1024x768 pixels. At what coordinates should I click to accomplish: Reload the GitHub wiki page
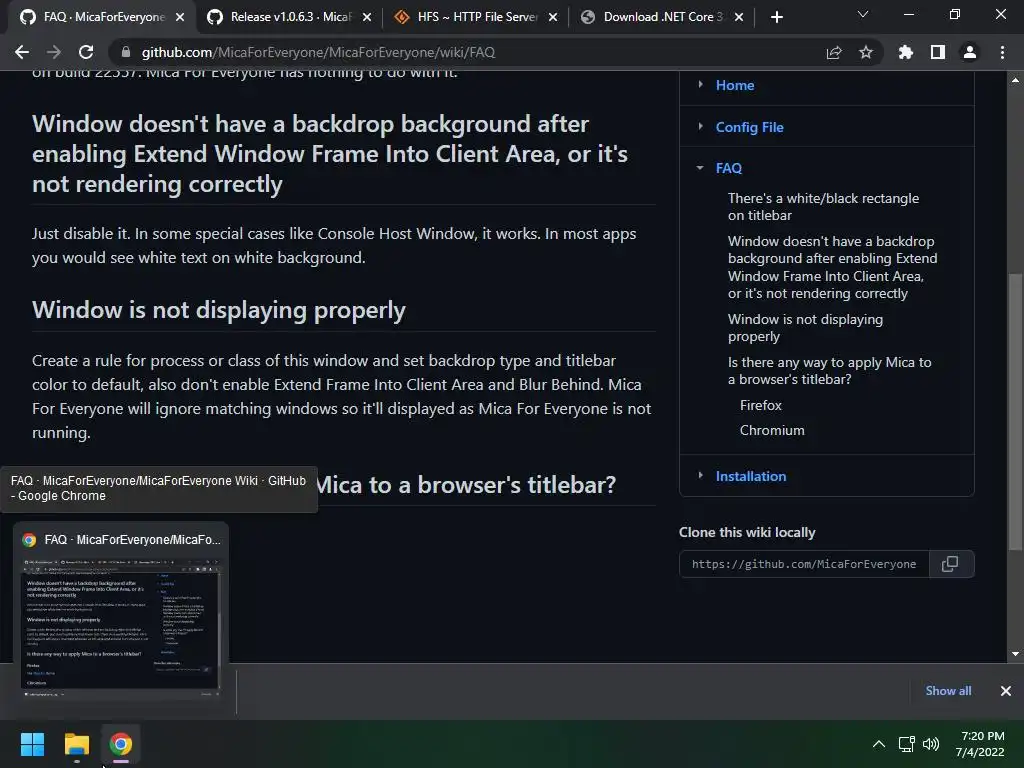pos(86,52)
